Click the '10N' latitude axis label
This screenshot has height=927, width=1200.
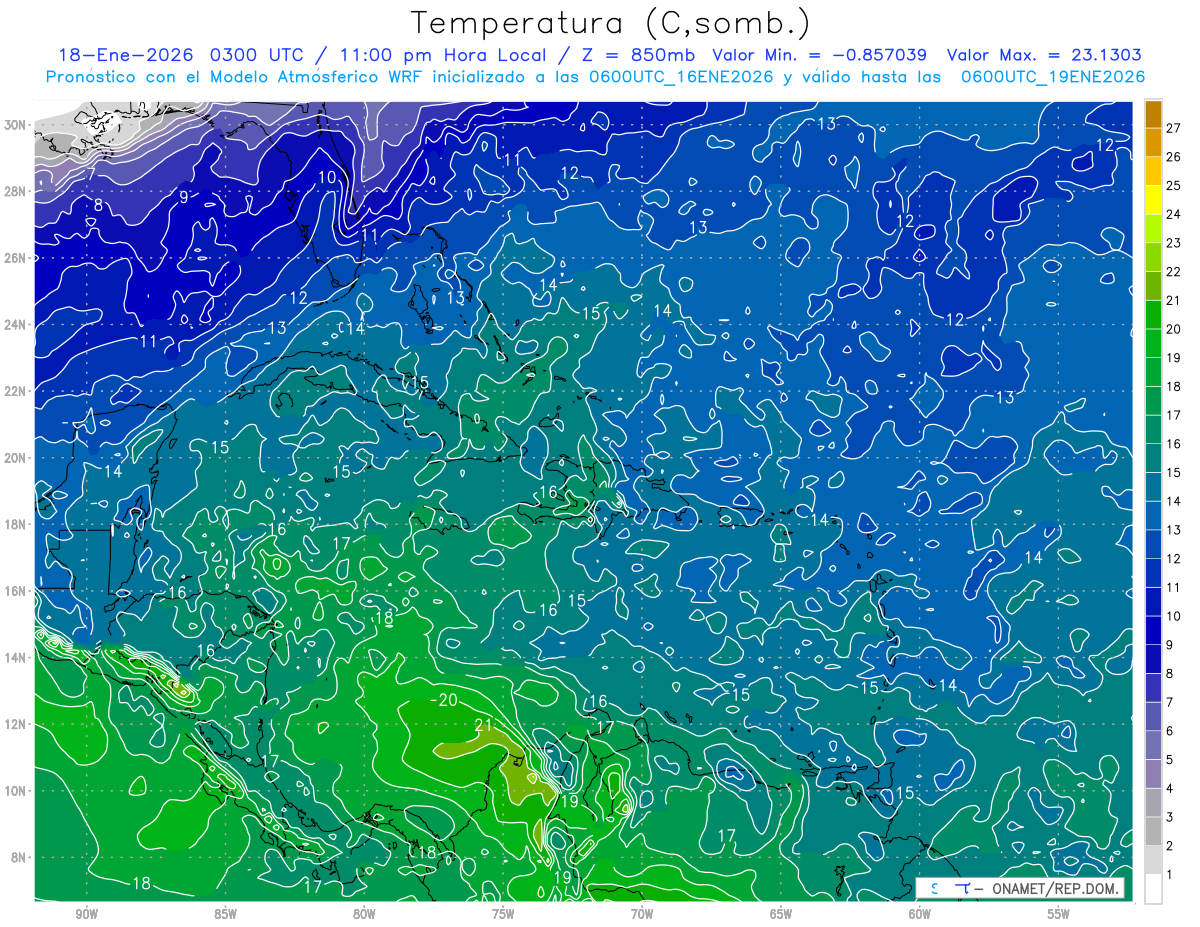click(15, 790)
